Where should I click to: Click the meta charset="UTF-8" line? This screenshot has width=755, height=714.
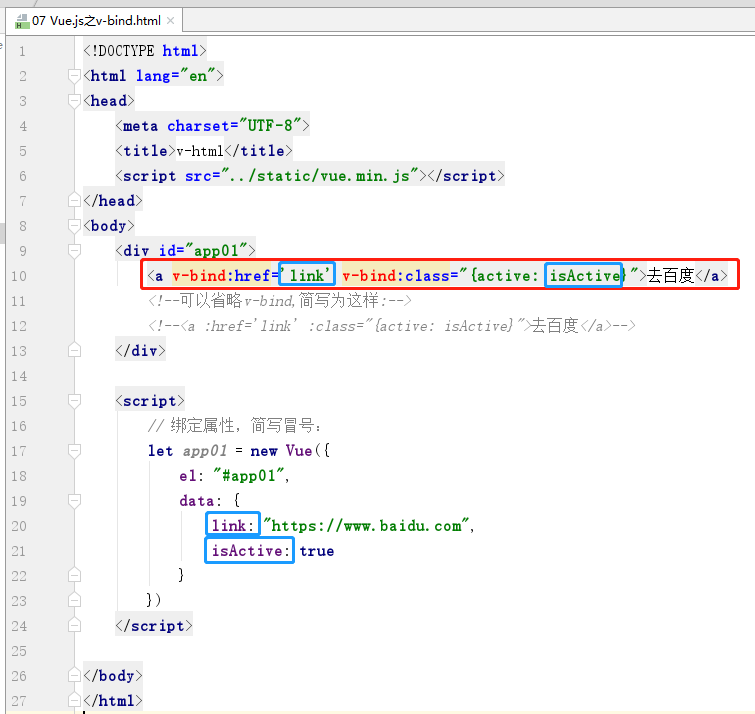(212, 126)
